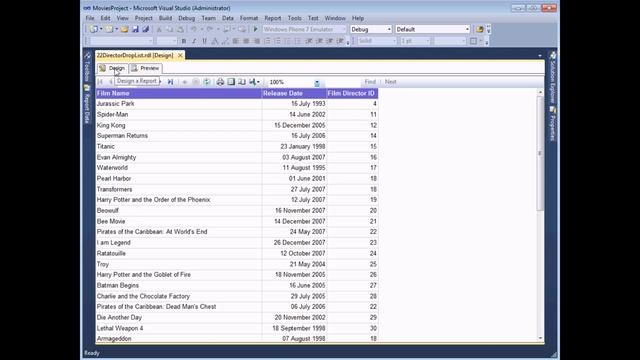Viewport: 640px width, 360px height.
Task: Click the Film Name column header
Action: tap(178, 93)
